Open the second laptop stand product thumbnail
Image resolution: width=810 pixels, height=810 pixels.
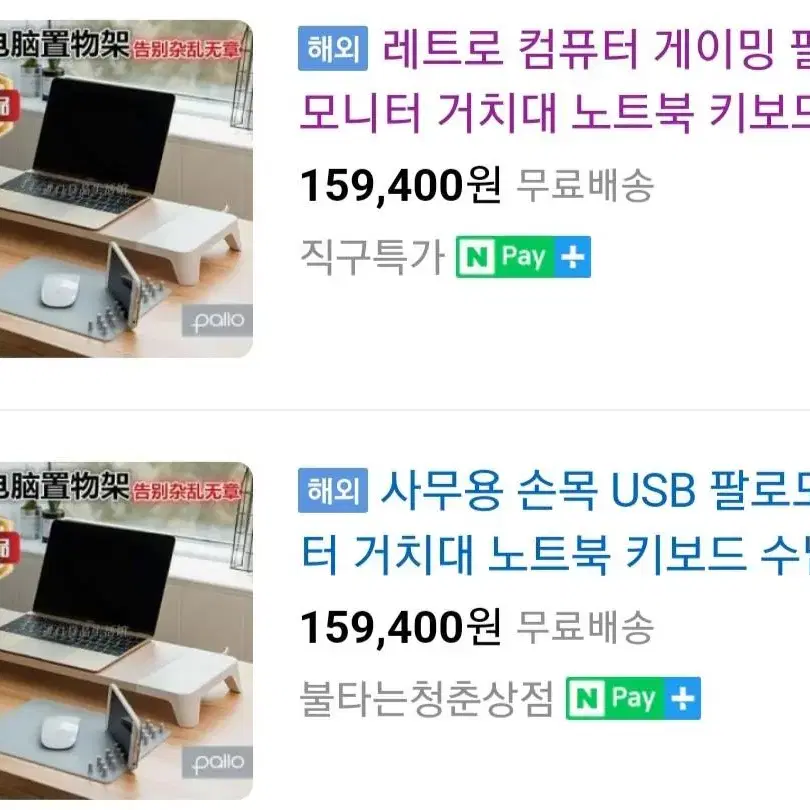pos(126,631)
